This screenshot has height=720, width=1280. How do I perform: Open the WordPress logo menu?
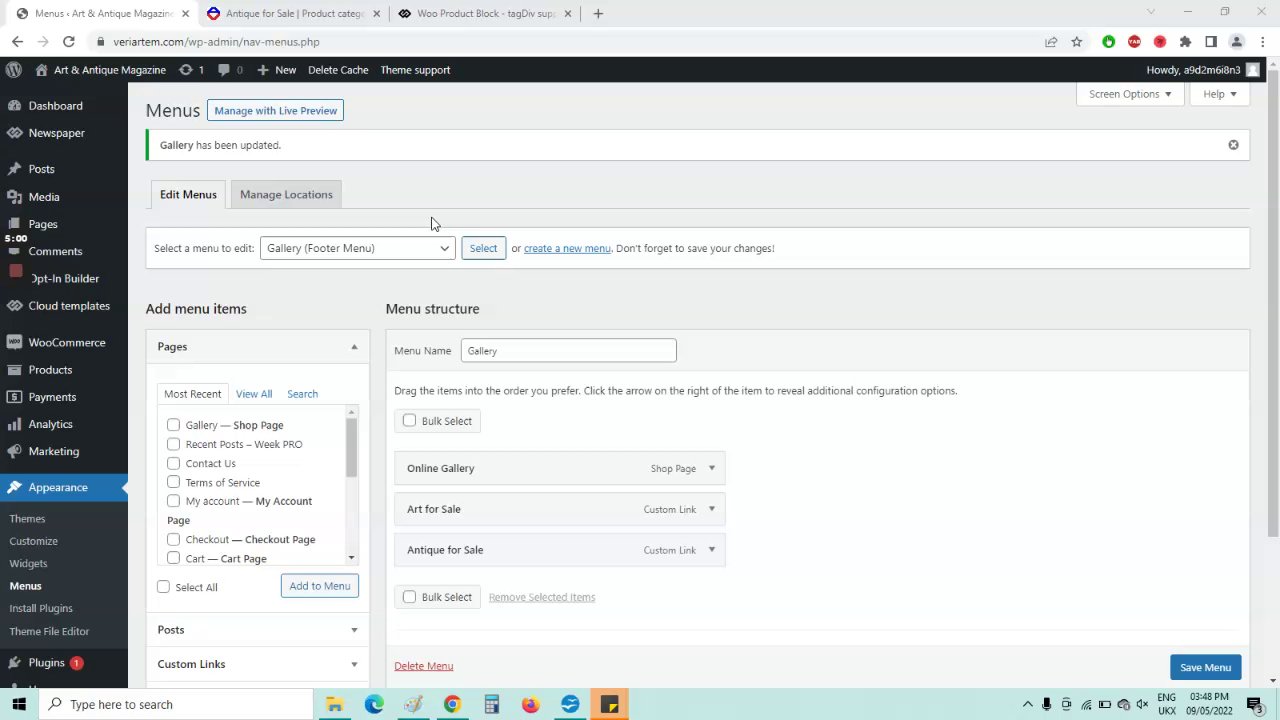(14, 70)
